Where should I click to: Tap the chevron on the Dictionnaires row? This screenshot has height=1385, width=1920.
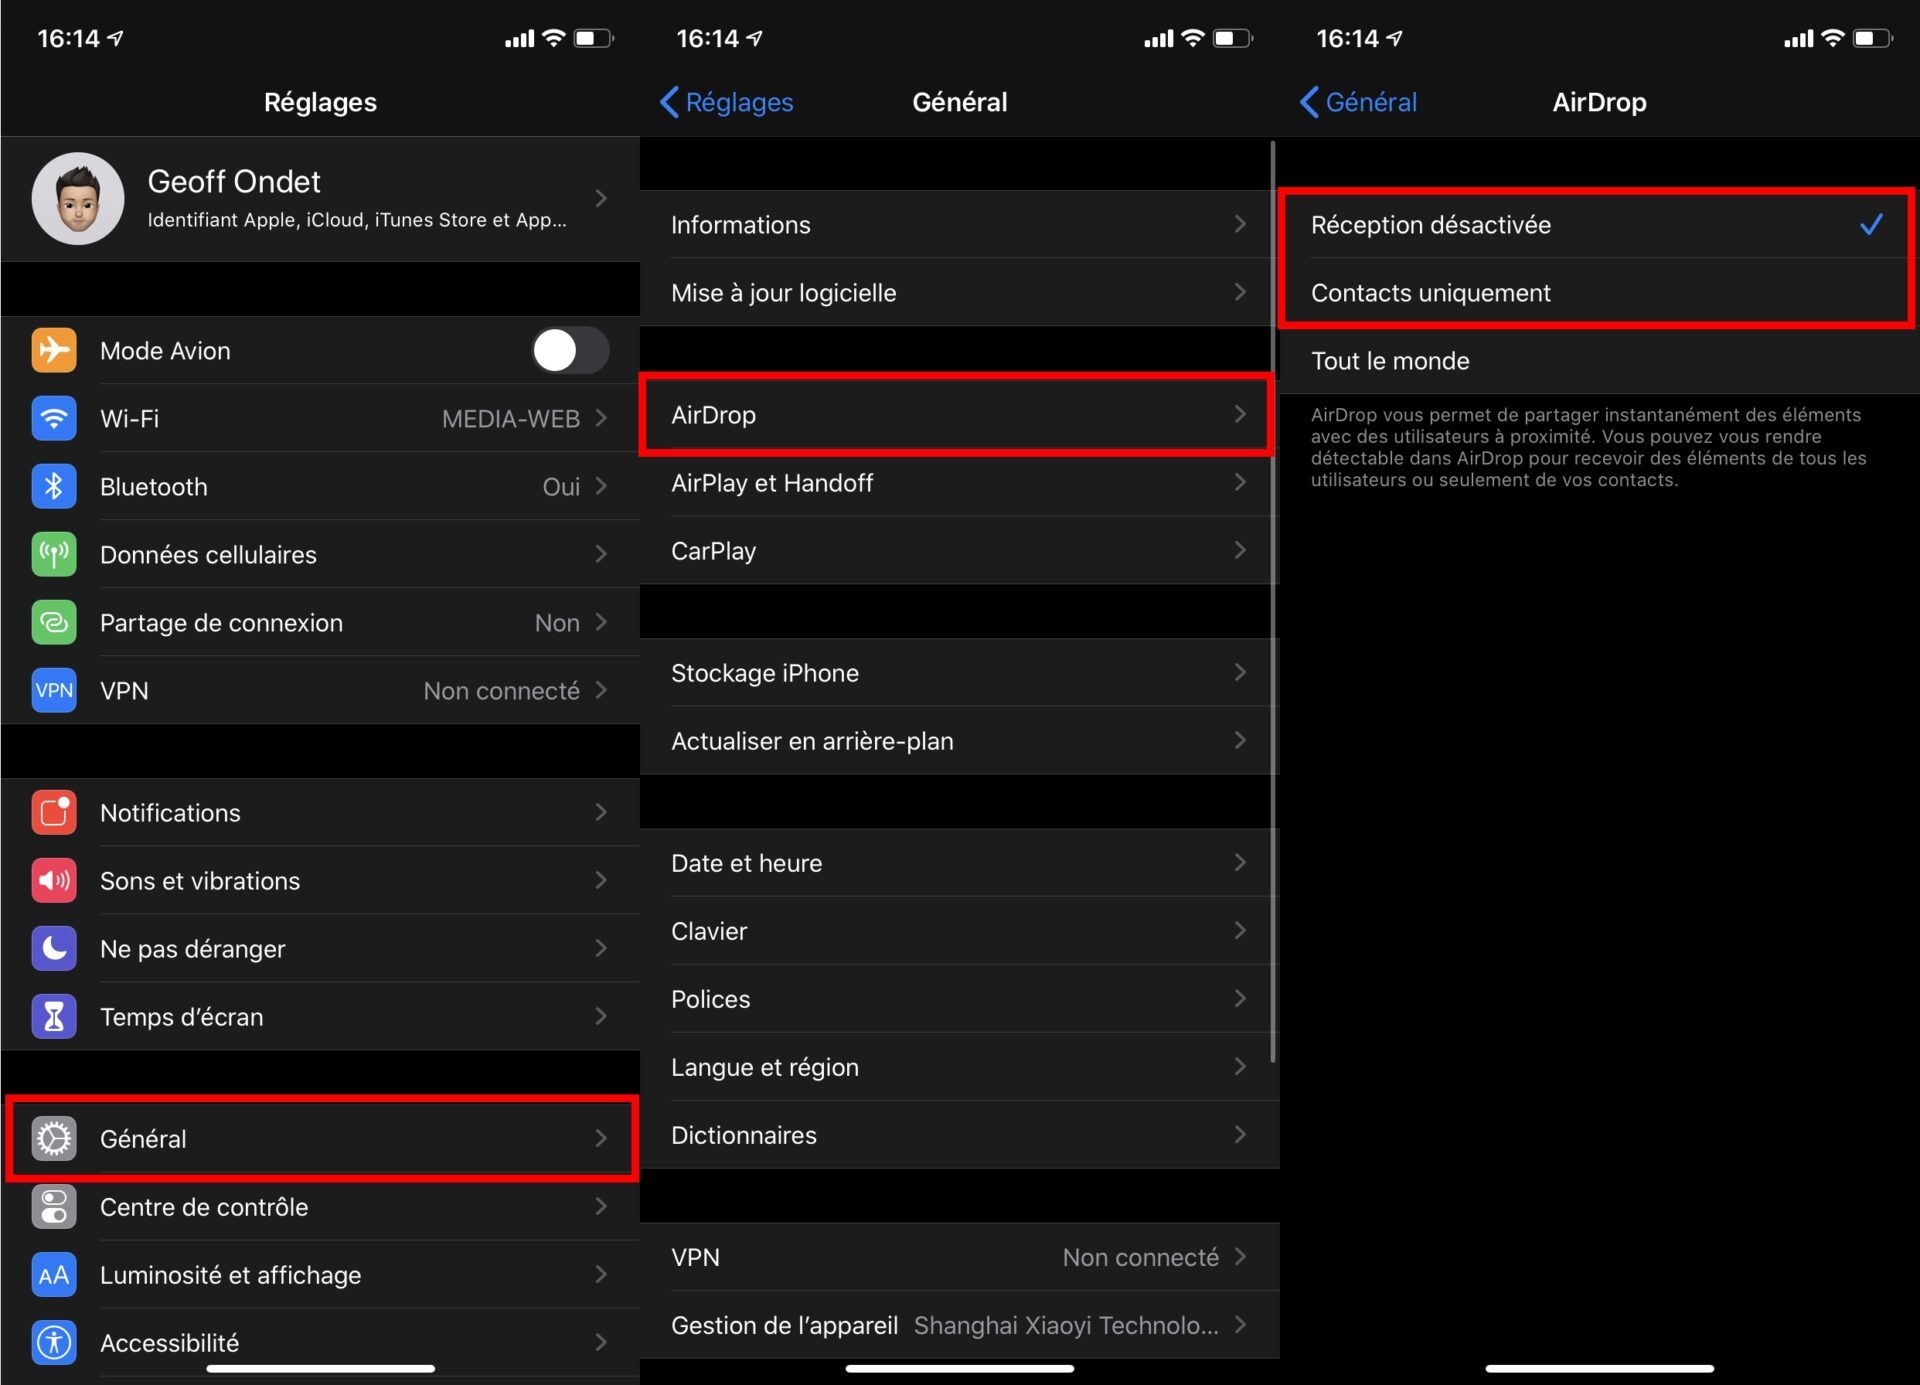(1240, 1134)
